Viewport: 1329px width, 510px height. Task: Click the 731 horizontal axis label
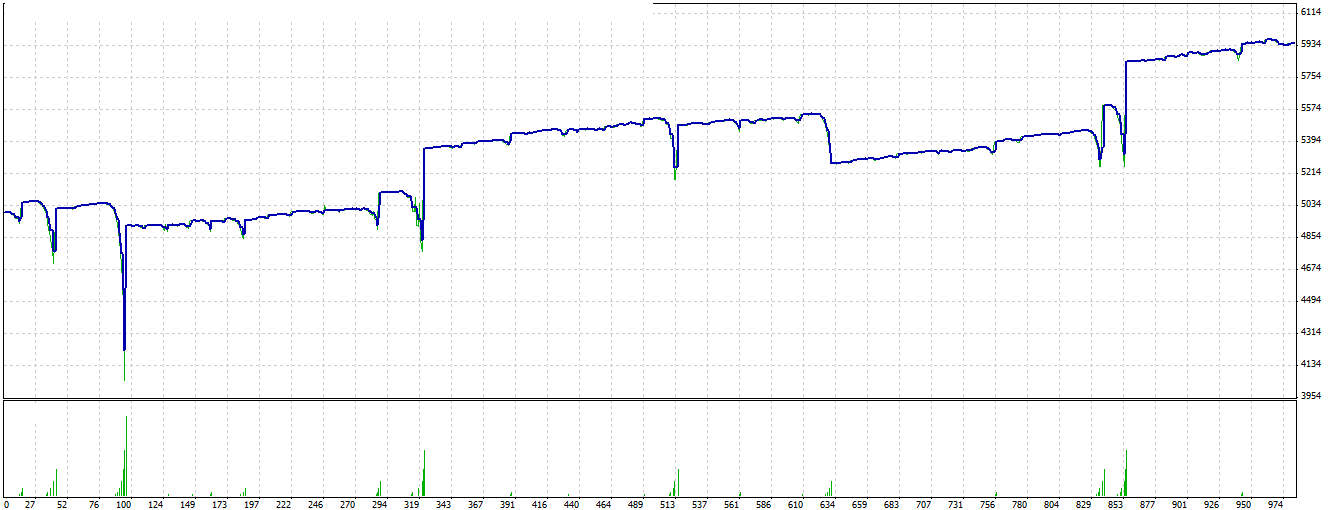954,504
